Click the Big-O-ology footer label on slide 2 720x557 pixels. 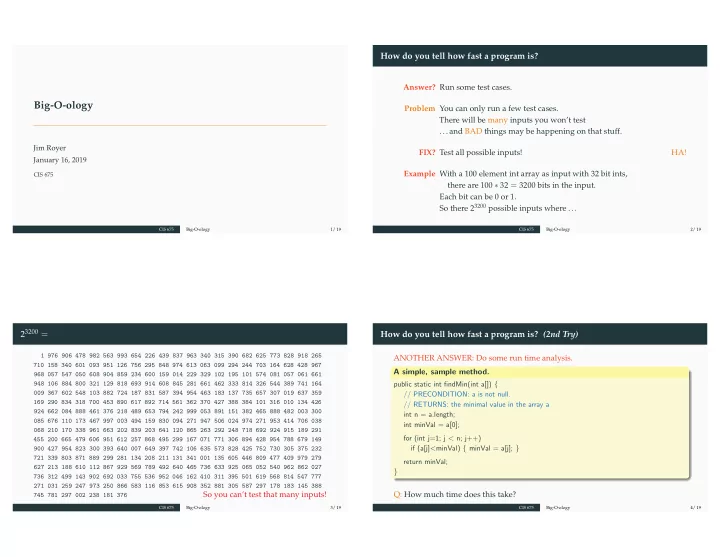tap(558, 229)
